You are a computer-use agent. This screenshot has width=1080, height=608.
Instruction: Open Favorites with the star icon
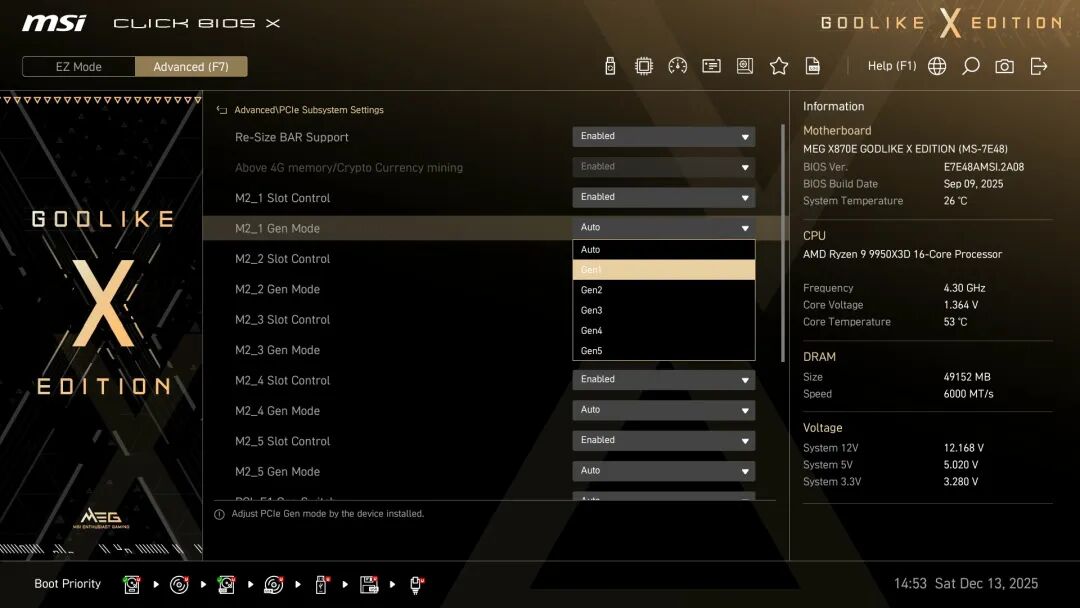pyautogui.click(x=778, y=66)
